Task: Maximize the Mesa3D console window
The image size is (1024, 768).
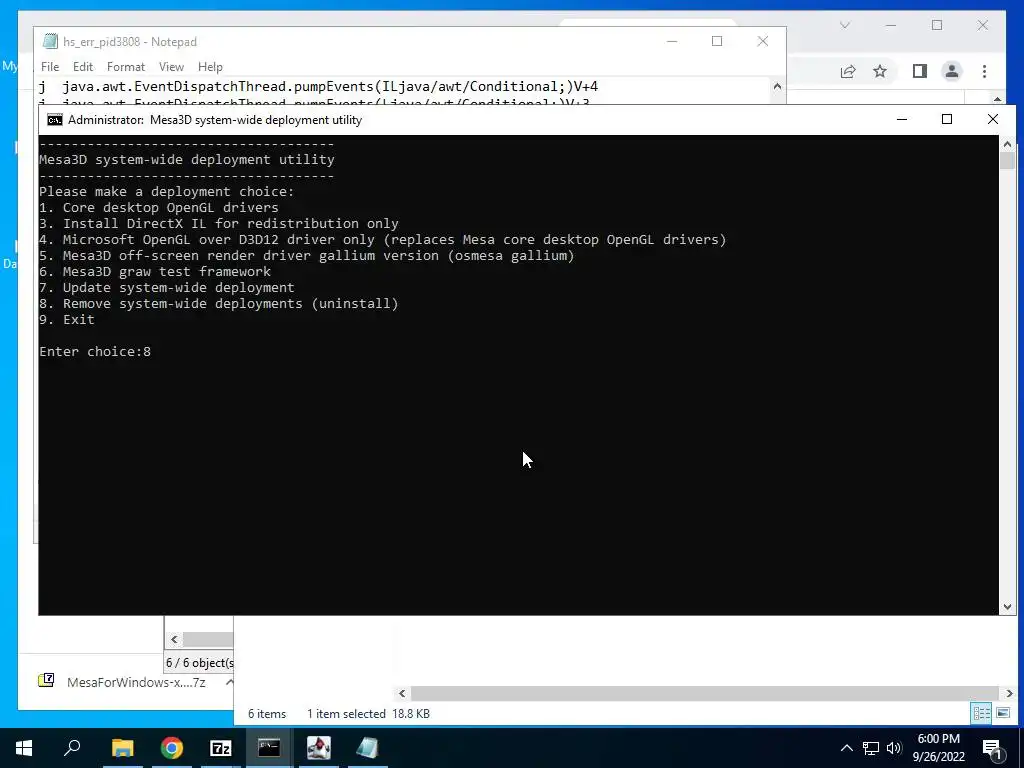Action: [x=947, y=120]
